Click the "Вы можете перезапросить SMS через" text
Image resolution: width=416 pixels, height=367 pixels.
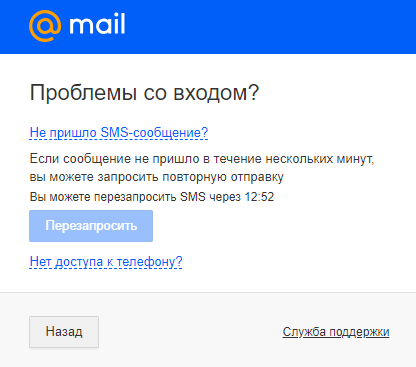pos(135,197)
